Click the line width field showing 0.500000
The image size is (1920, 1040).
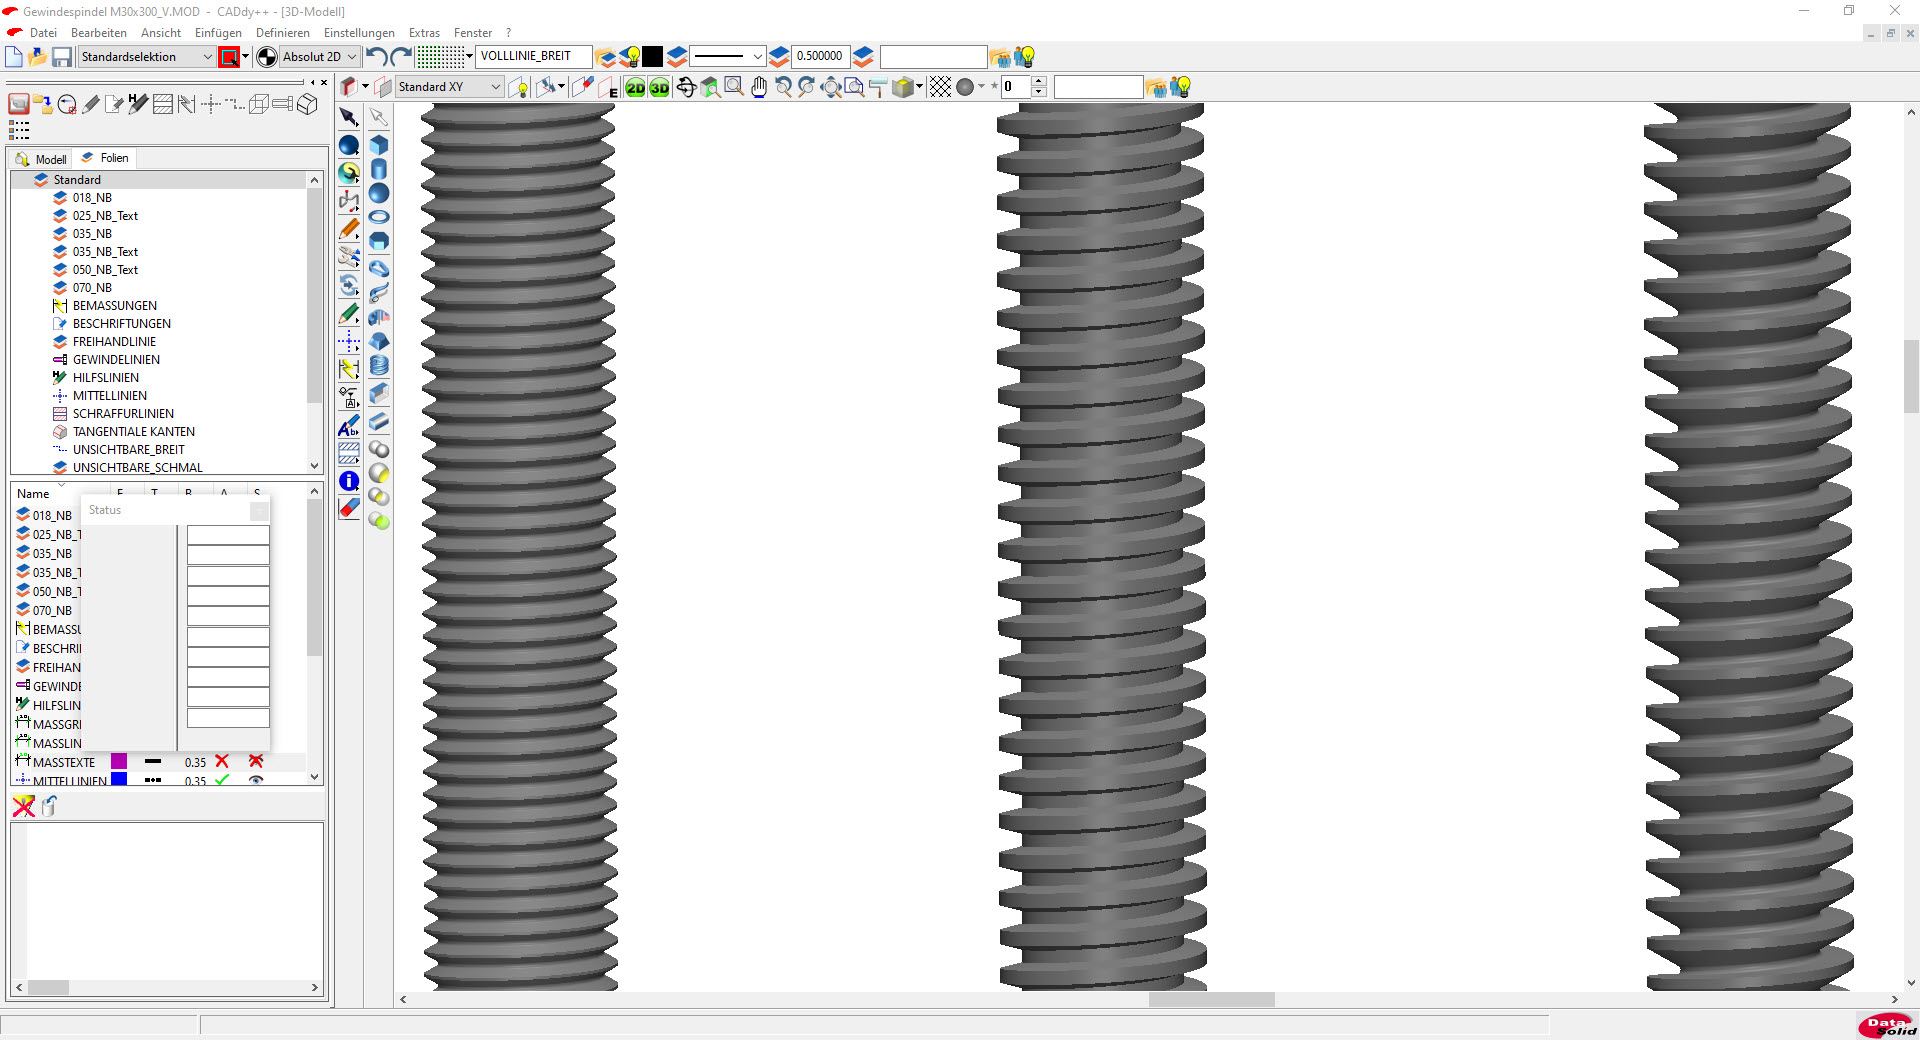coord(819,56)
